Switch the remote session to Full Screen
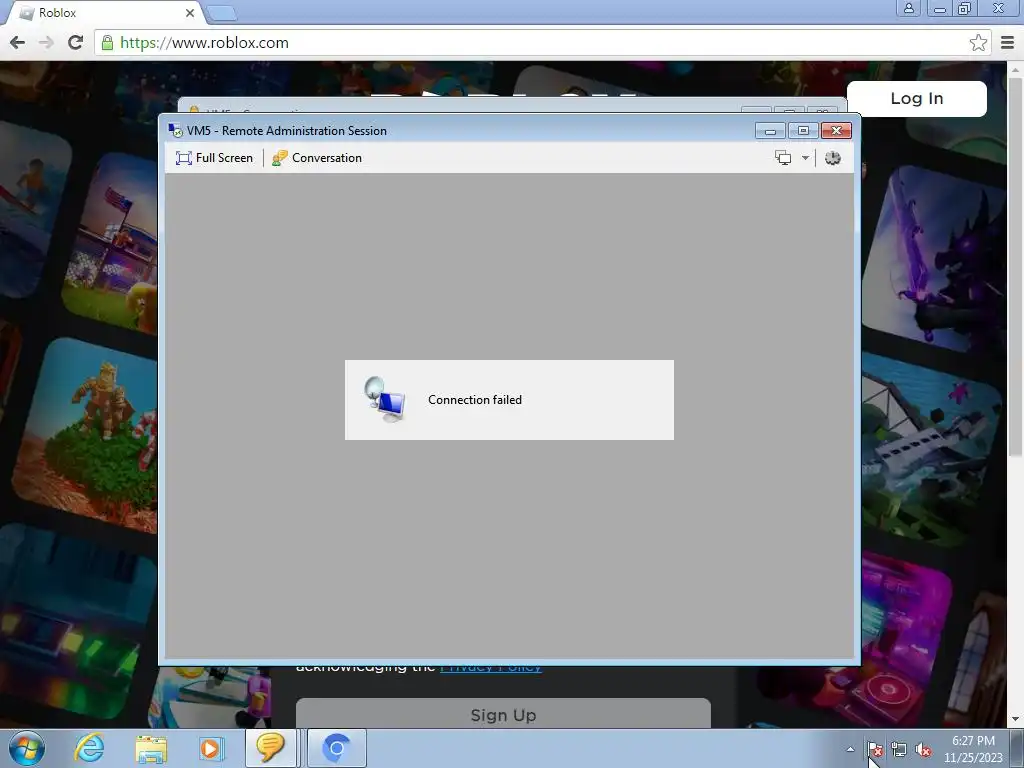1024x768 pixels. (214, 158)
